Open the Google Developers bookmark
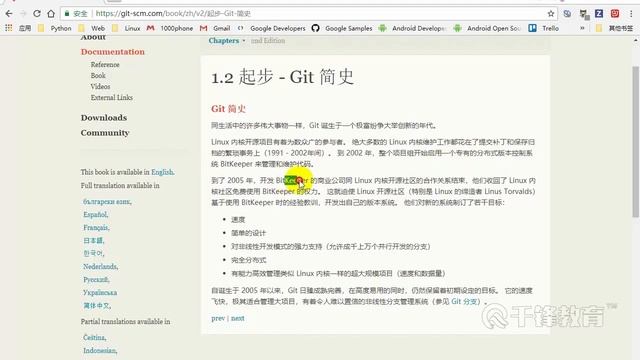This screenshot has width=640, height=360. pyautogui.click(x=271, y=28)
